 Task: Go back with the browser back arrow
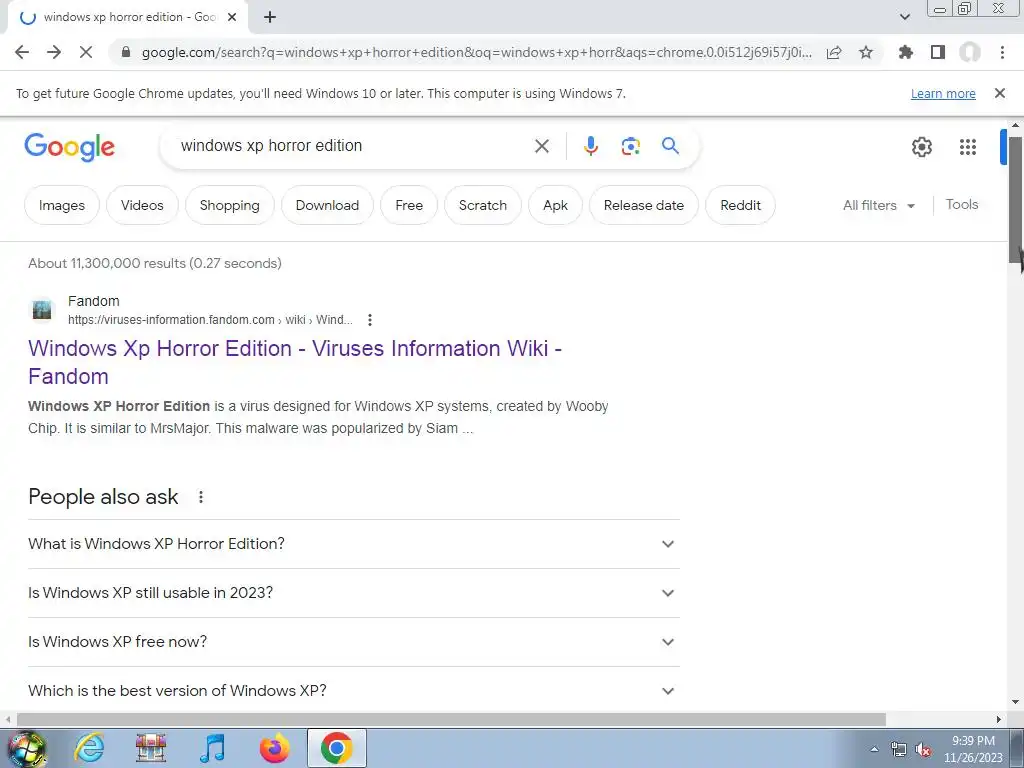(22, 52)
